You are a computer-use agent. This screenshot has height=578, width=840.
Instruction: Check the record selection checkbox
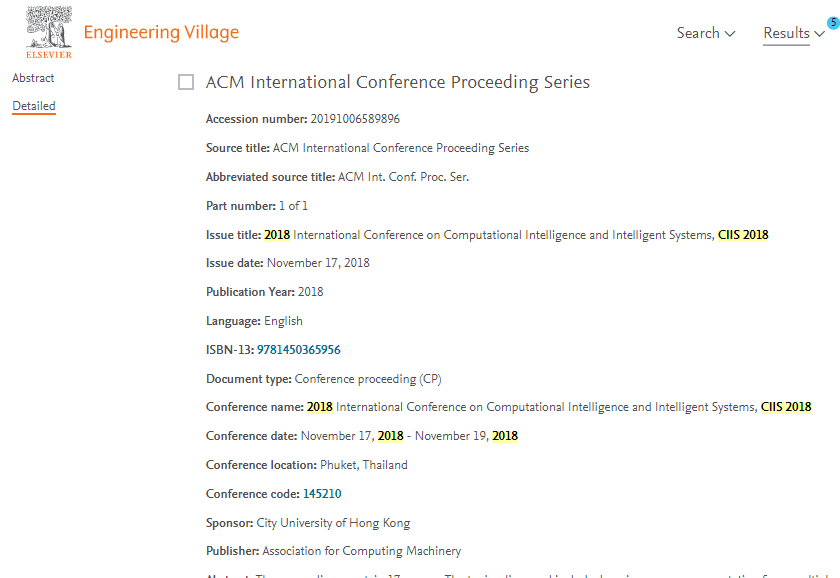coord(186,82)
